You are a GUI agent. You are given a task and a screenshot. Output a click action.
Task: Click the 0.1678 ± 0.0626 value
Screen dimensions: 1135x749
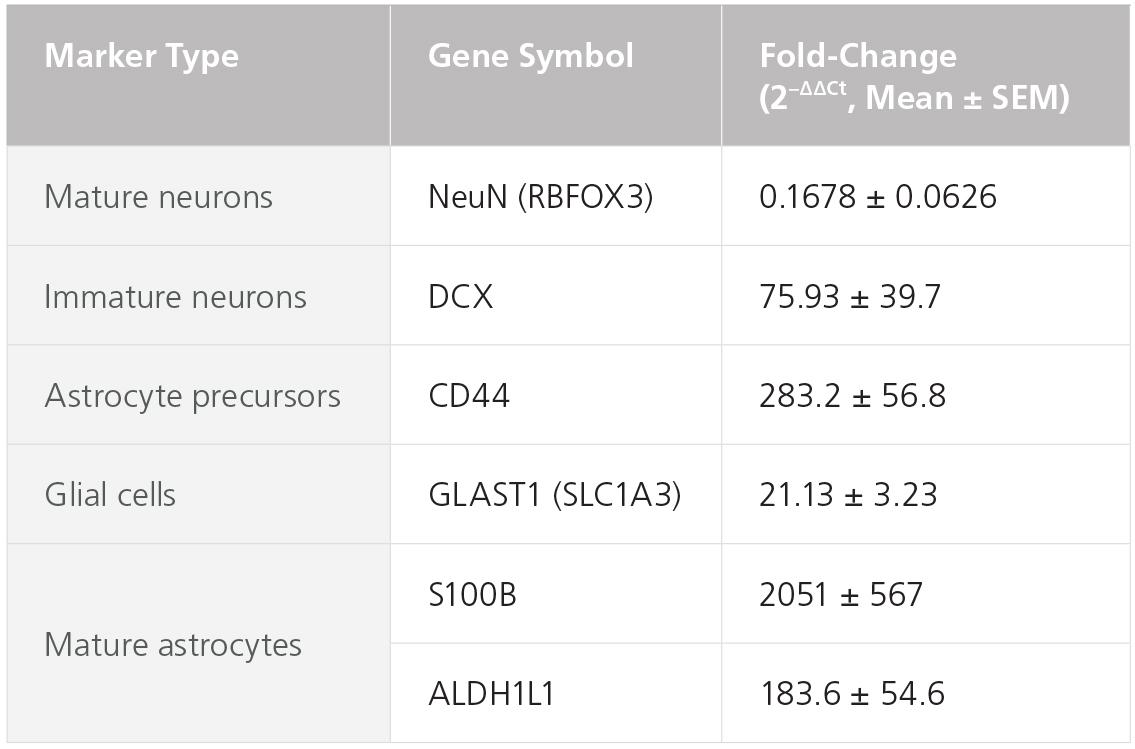coord(878,196)
